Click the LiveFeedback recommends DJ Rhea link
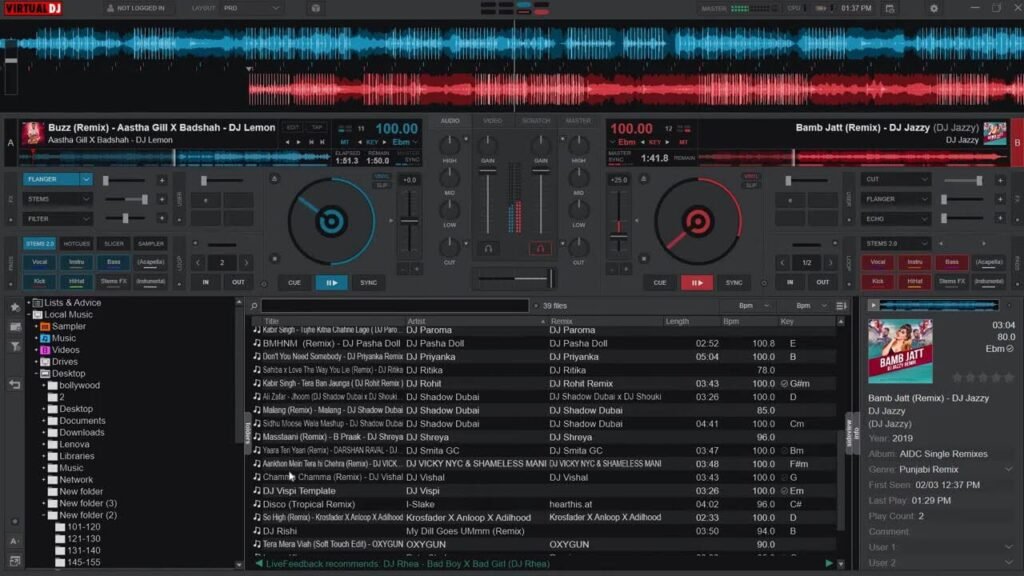 pyautogui.click(x=408, y=563)
